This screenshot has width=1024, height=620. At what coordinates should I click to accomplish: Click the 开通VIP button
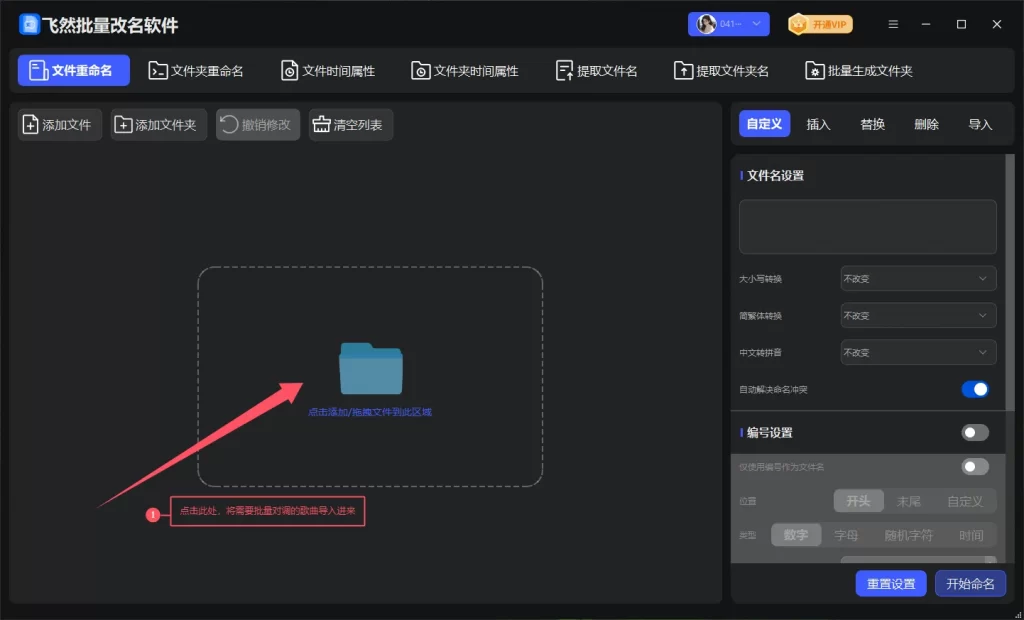point(820,25)
